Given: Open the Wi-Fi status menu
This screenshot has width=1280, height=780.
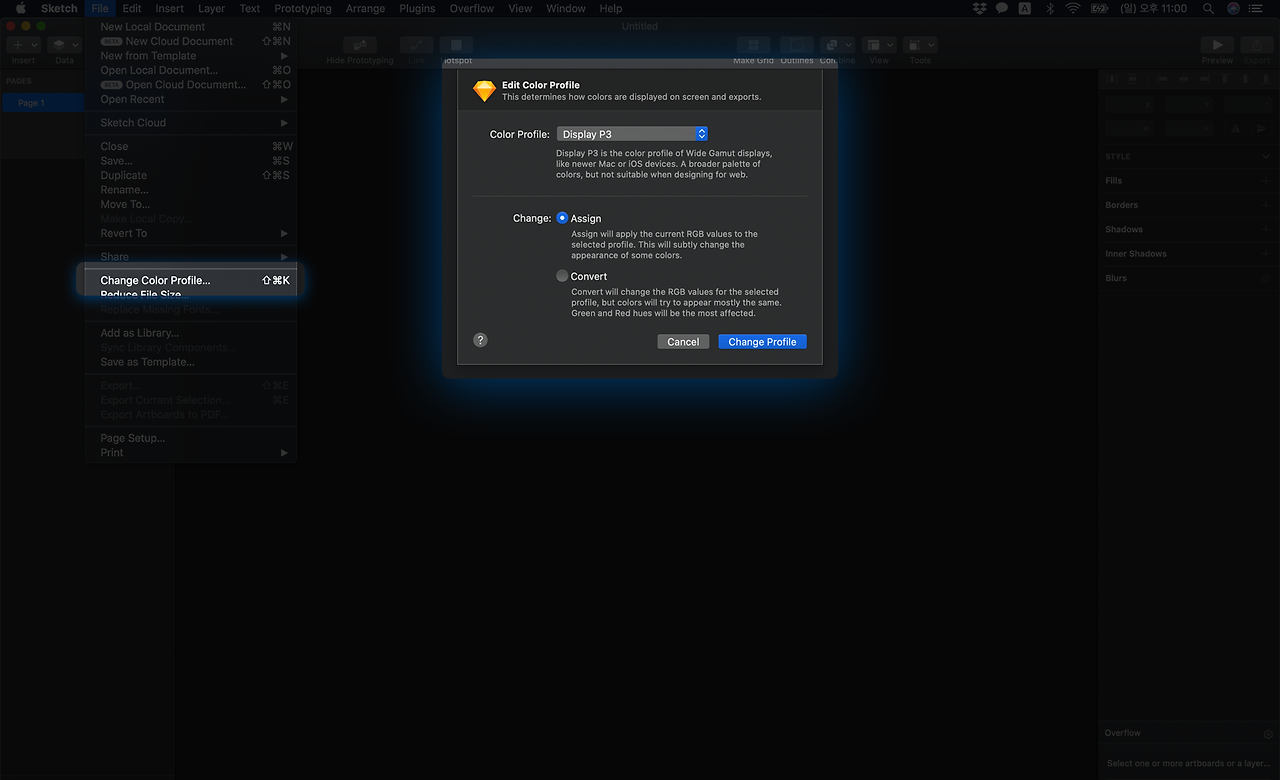Looking at the screenshot, I should tap(1073, 8).
